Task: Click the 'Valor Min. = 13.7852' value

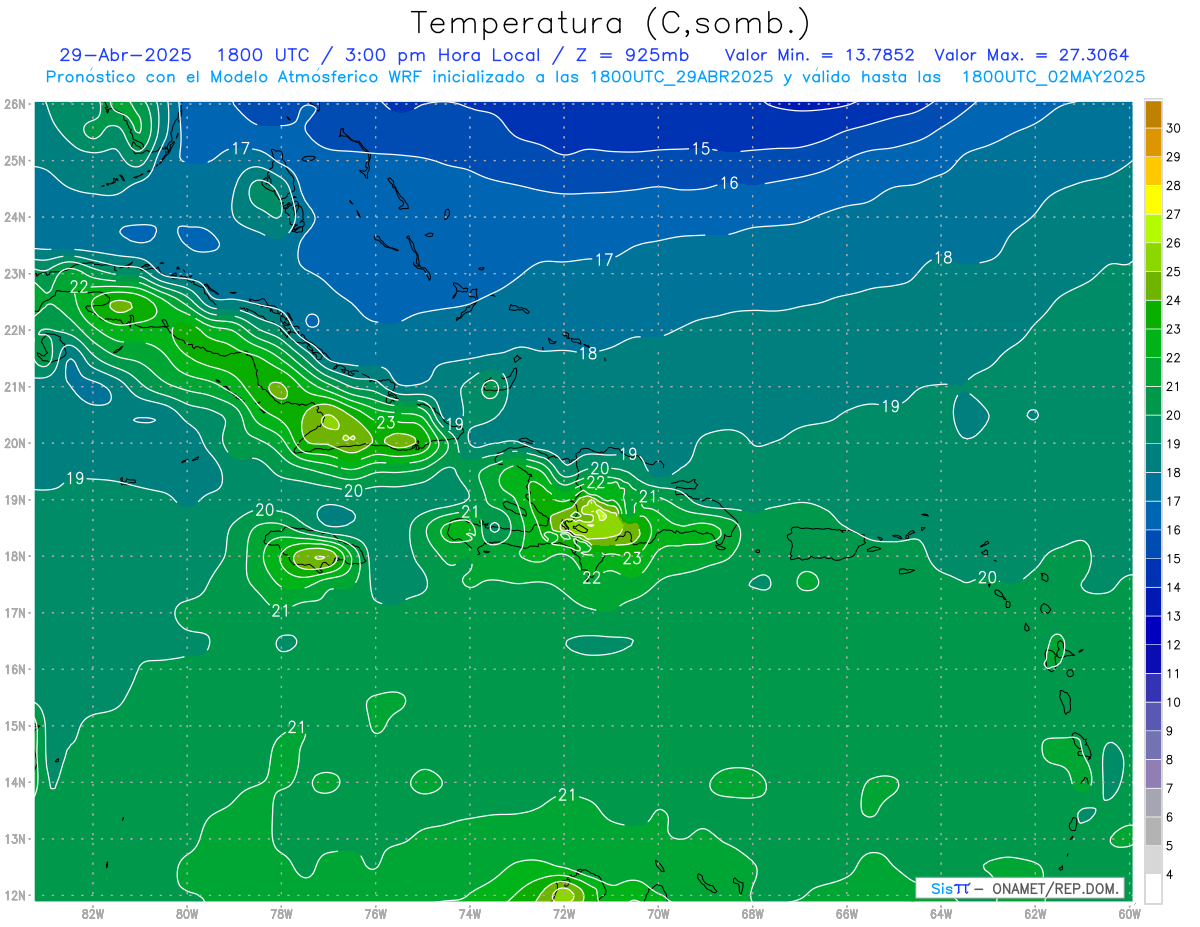Action: (820, 55)
